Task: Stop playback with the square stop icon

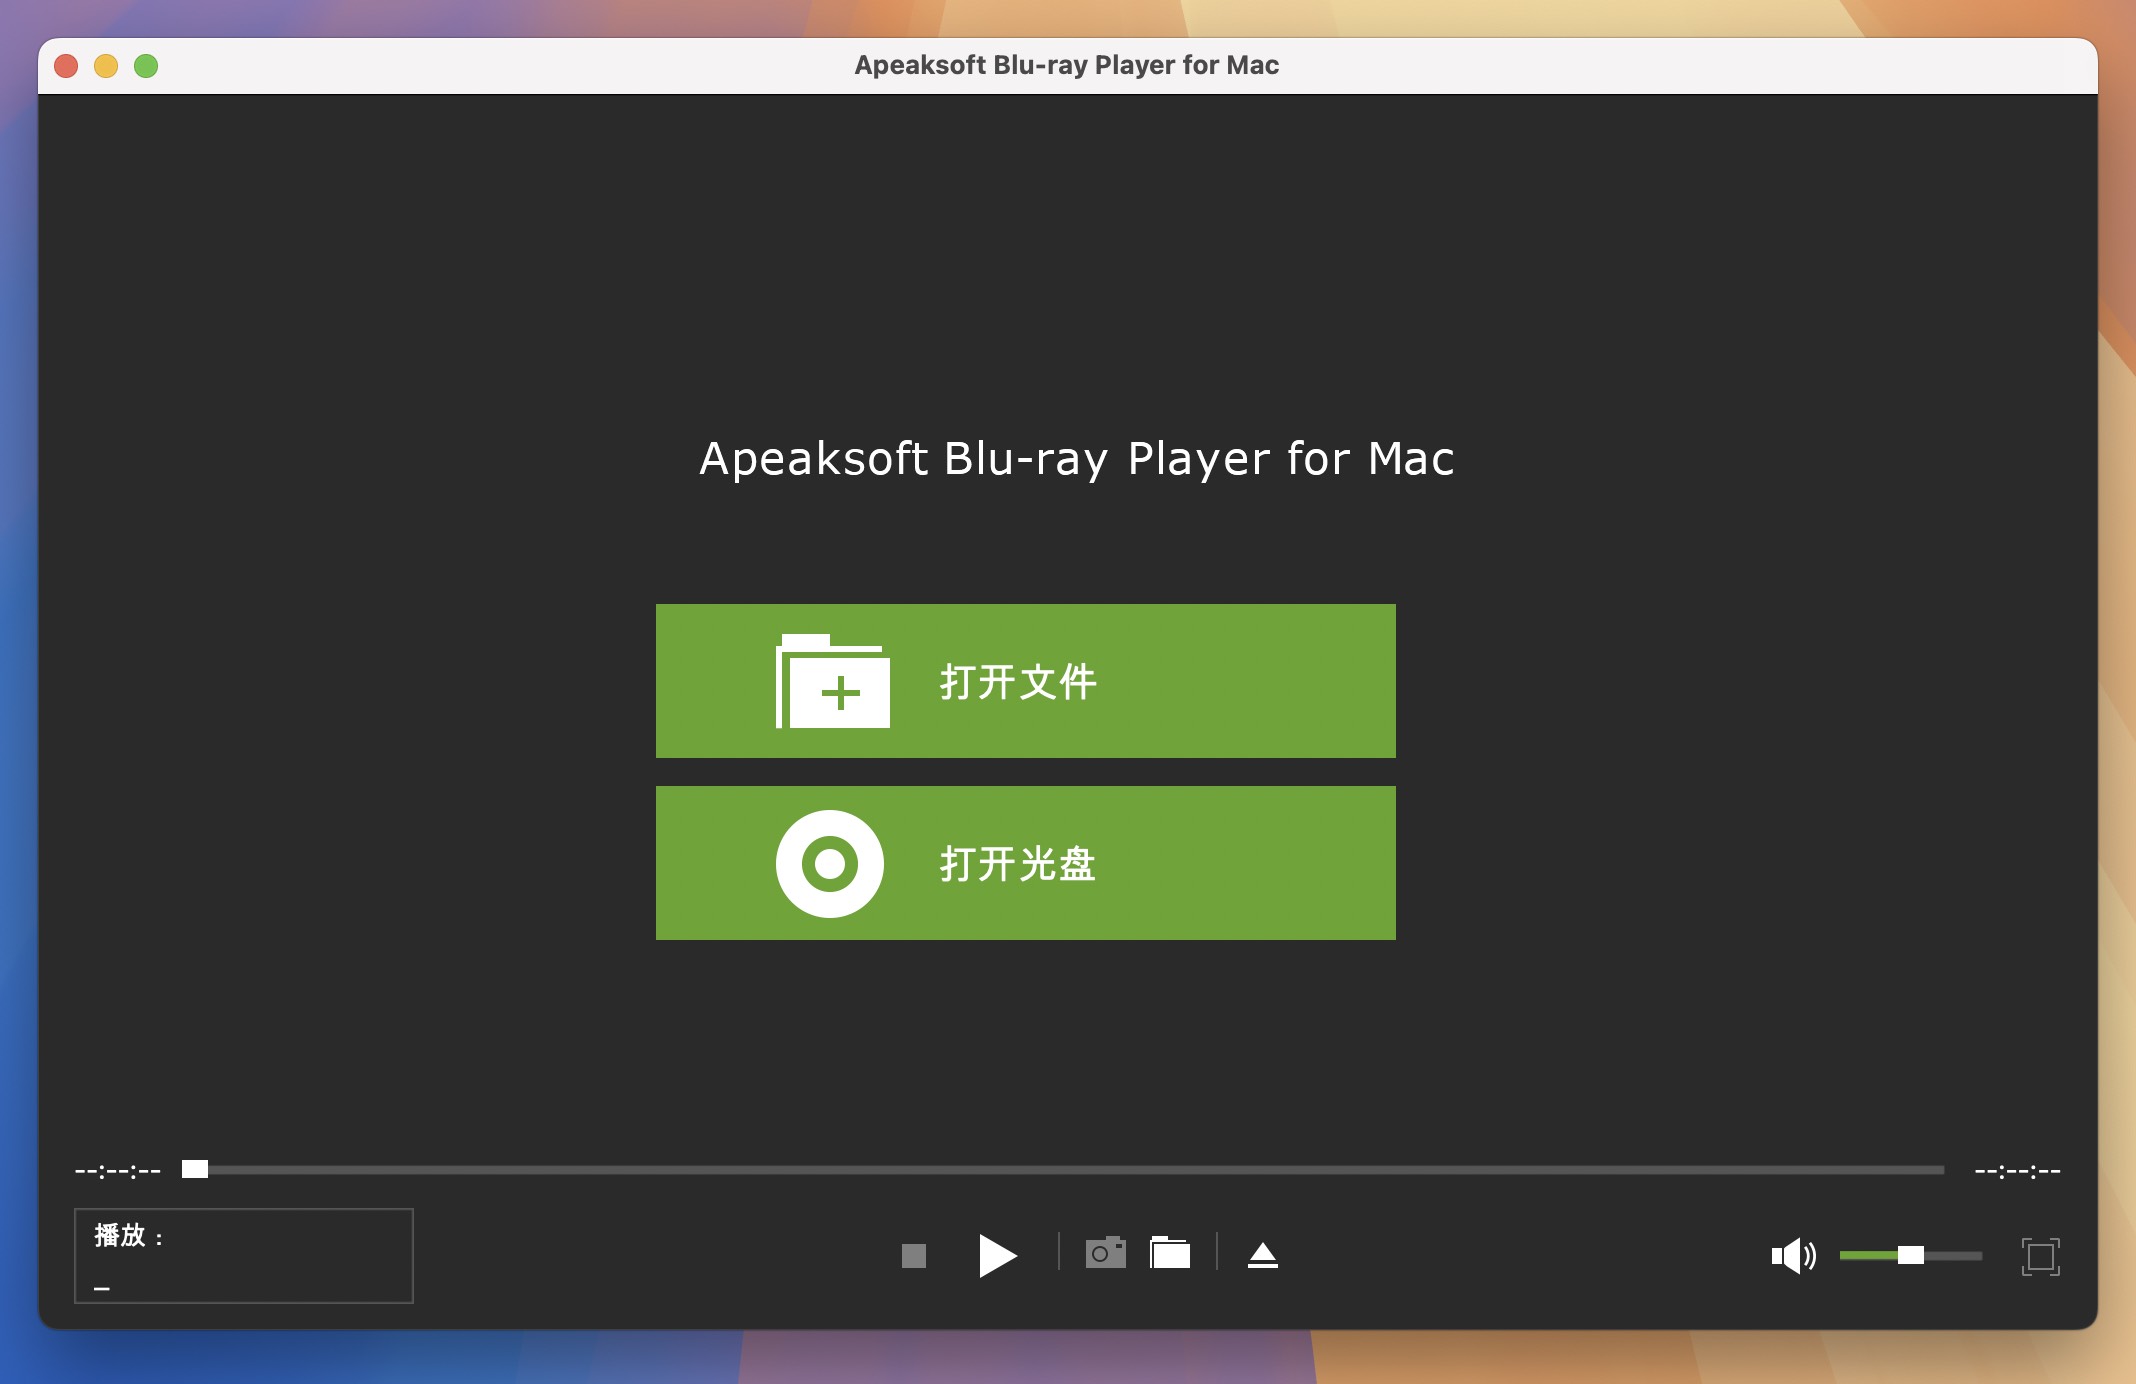Action: pos(914,1256)
